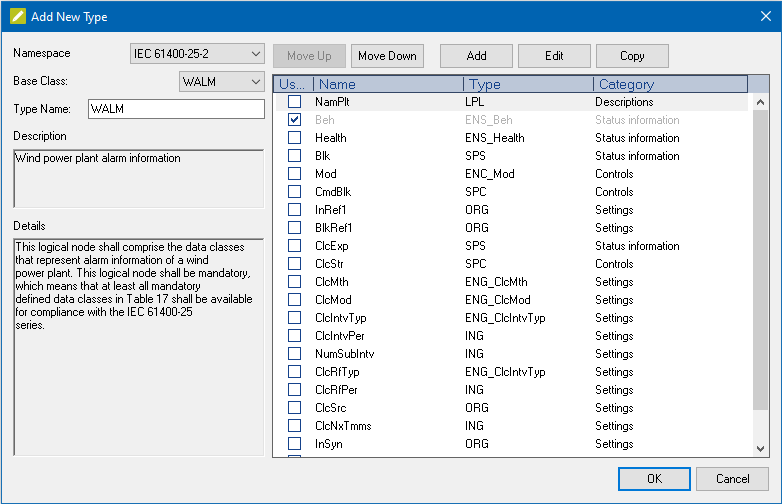Open the Namespace dropdown
The height and width of the screenshot is (504, 782).
(197, 54)
